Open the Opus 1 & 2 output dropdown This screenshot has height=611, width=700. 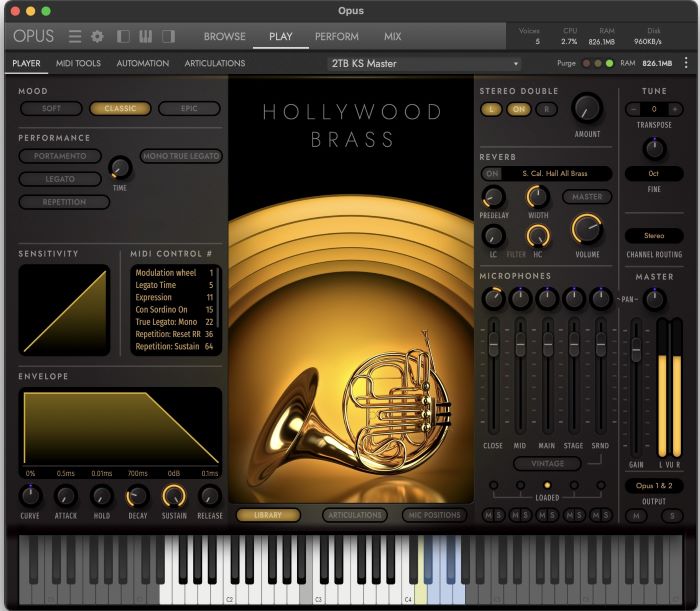[654, 486]
